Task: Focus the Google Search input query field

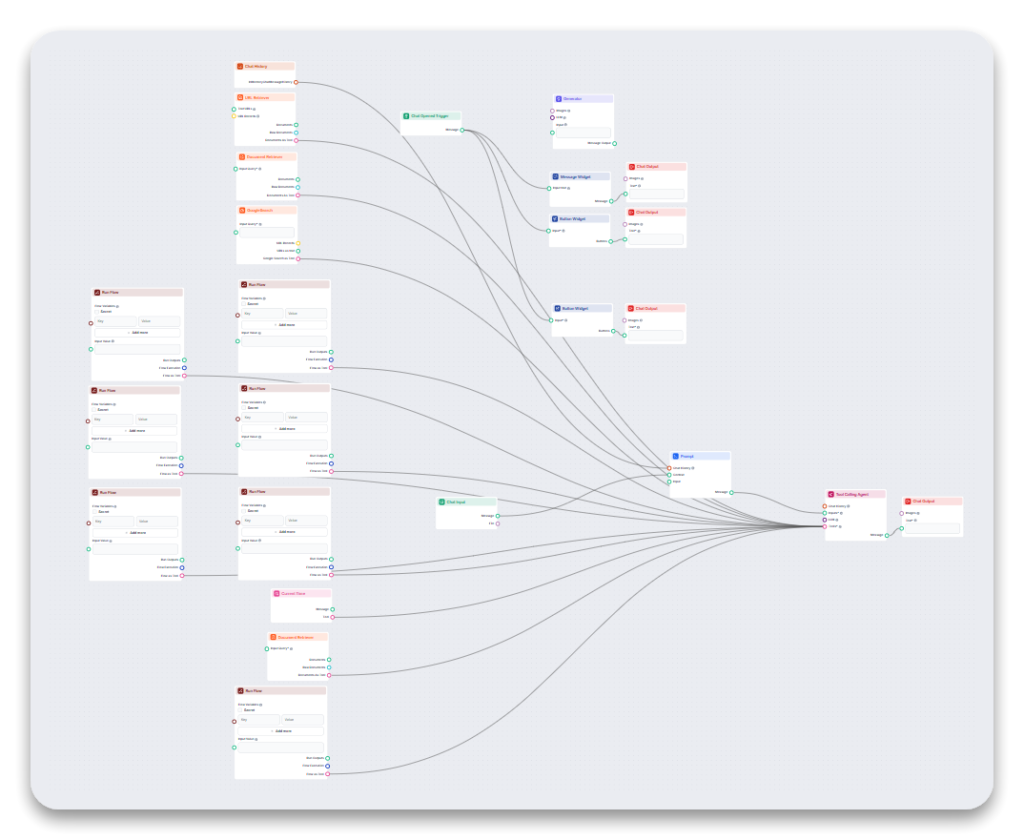Action: coord(267,232)
